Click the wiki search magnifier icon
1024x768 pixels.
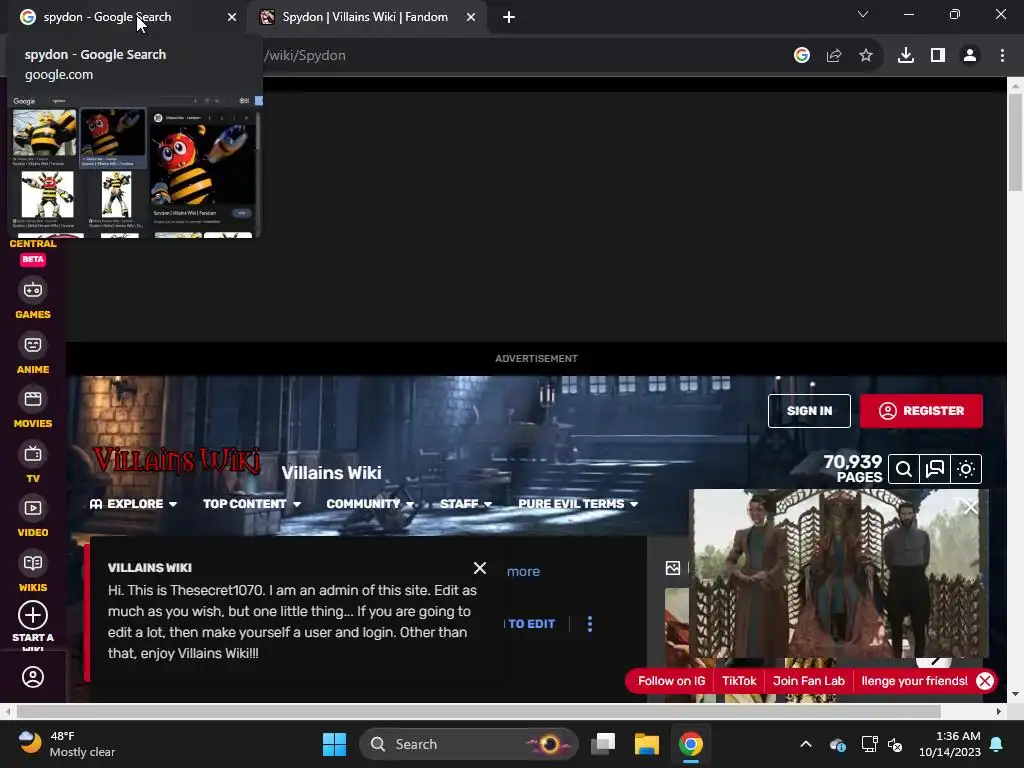click(x=904, y=469)
